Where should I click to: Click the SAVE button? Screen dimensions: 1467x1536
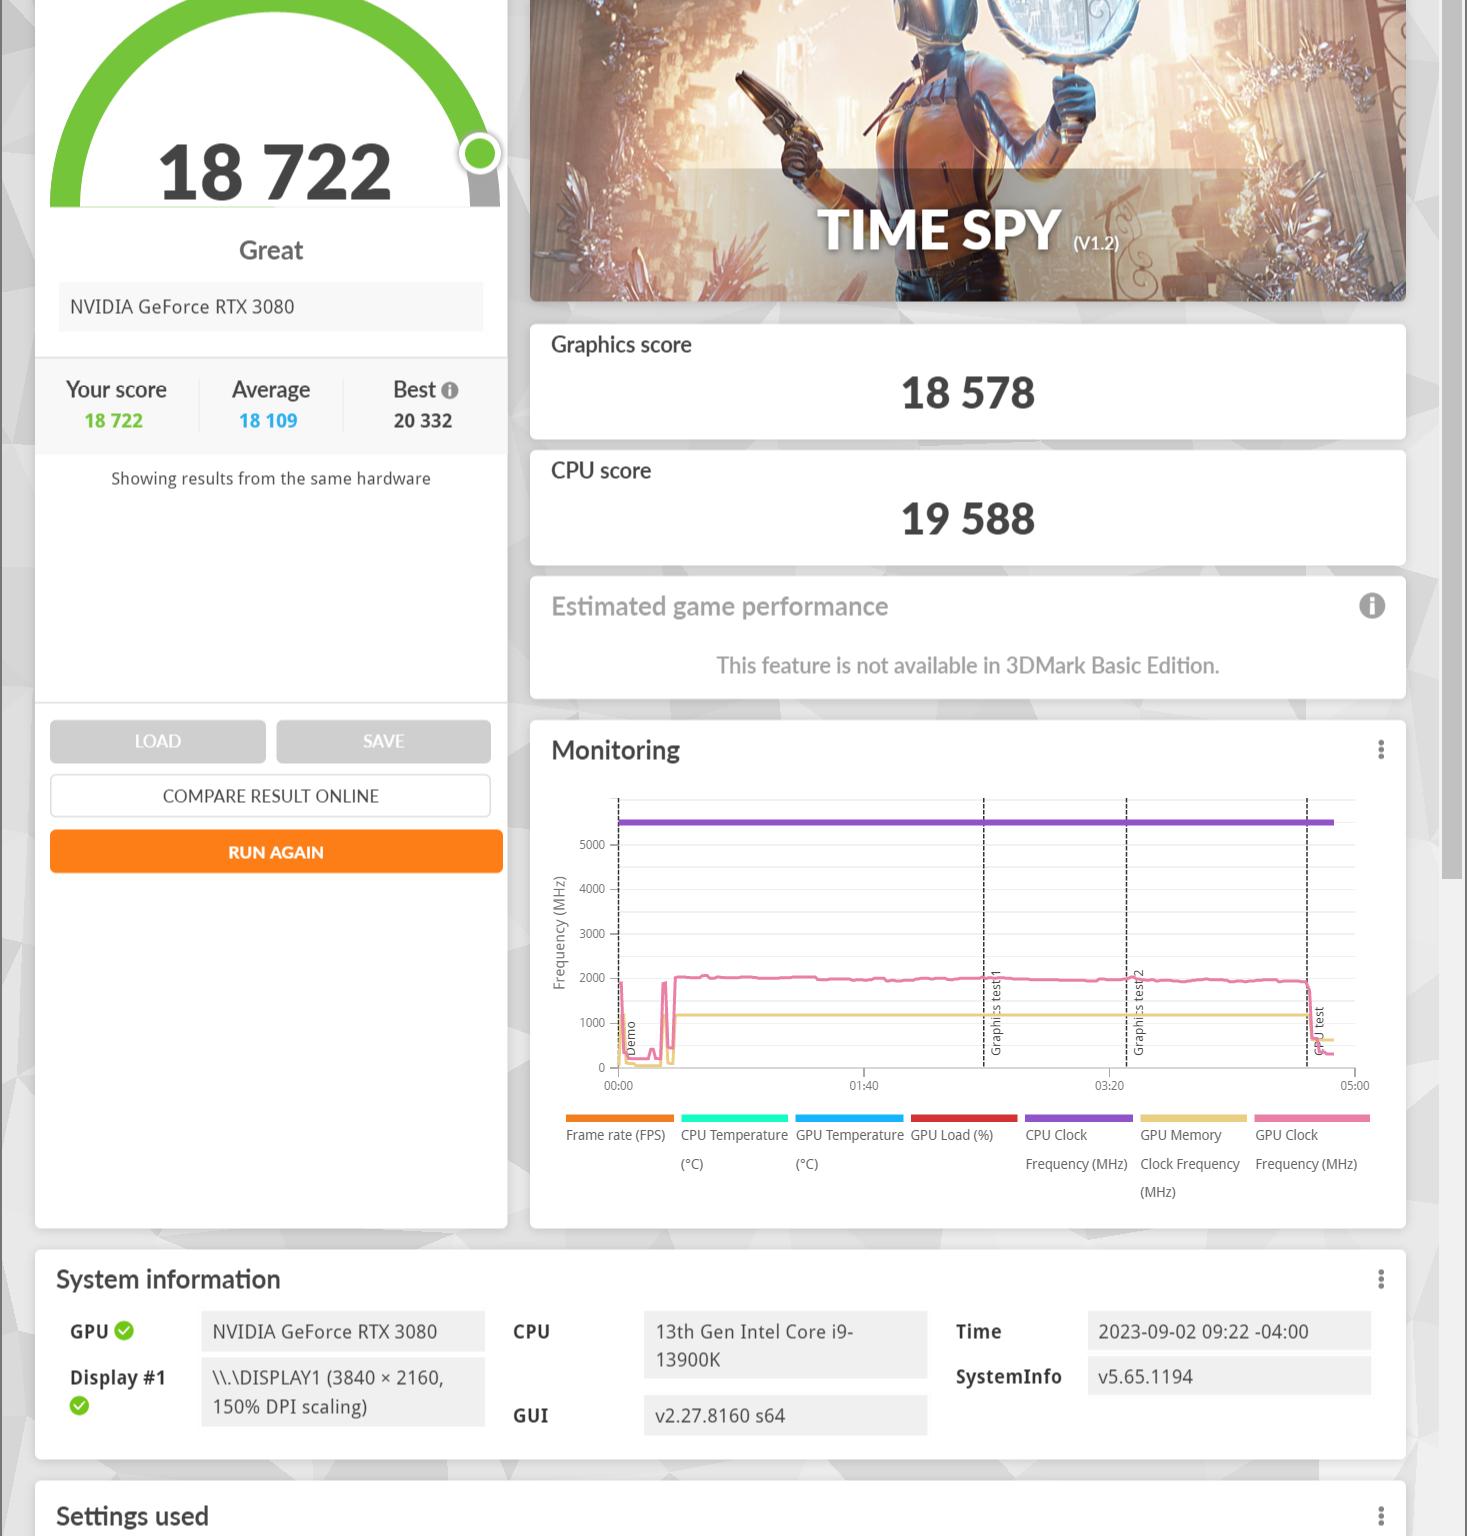pyautogui.click(x=382, y=741)
